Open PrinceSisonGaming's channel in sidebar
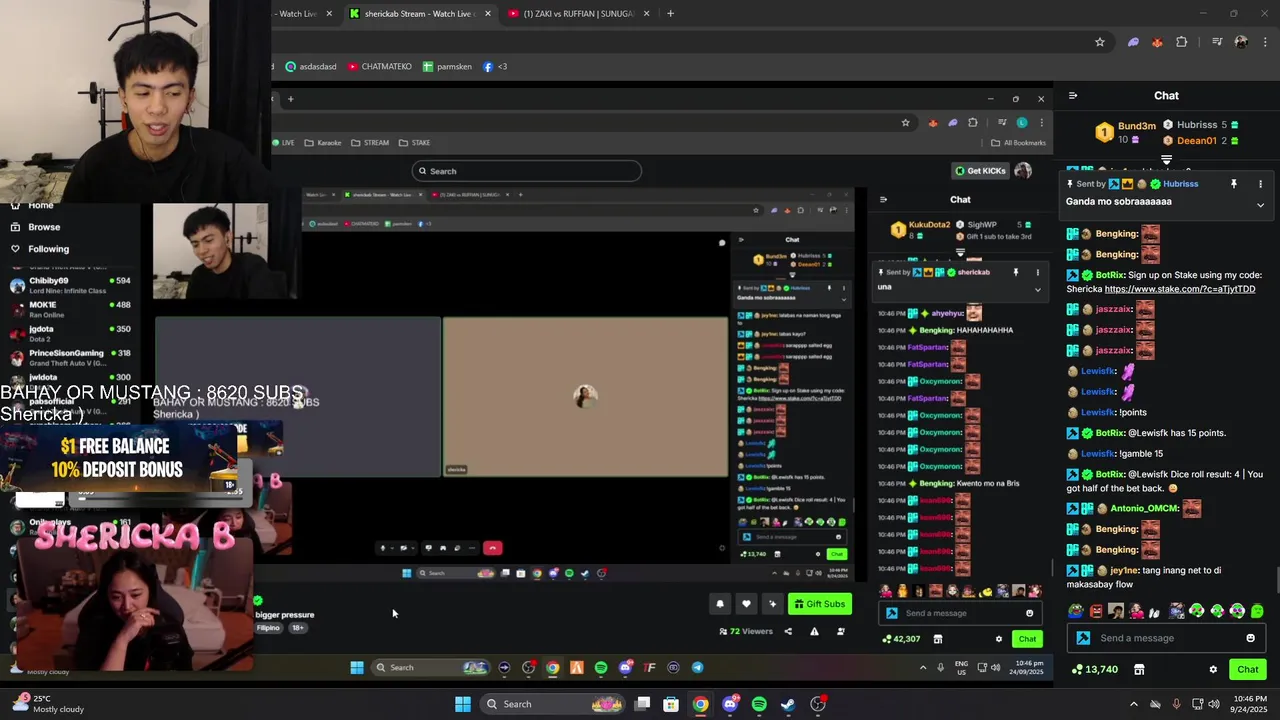The image size is (1280, 720). [x=70, y=357]
